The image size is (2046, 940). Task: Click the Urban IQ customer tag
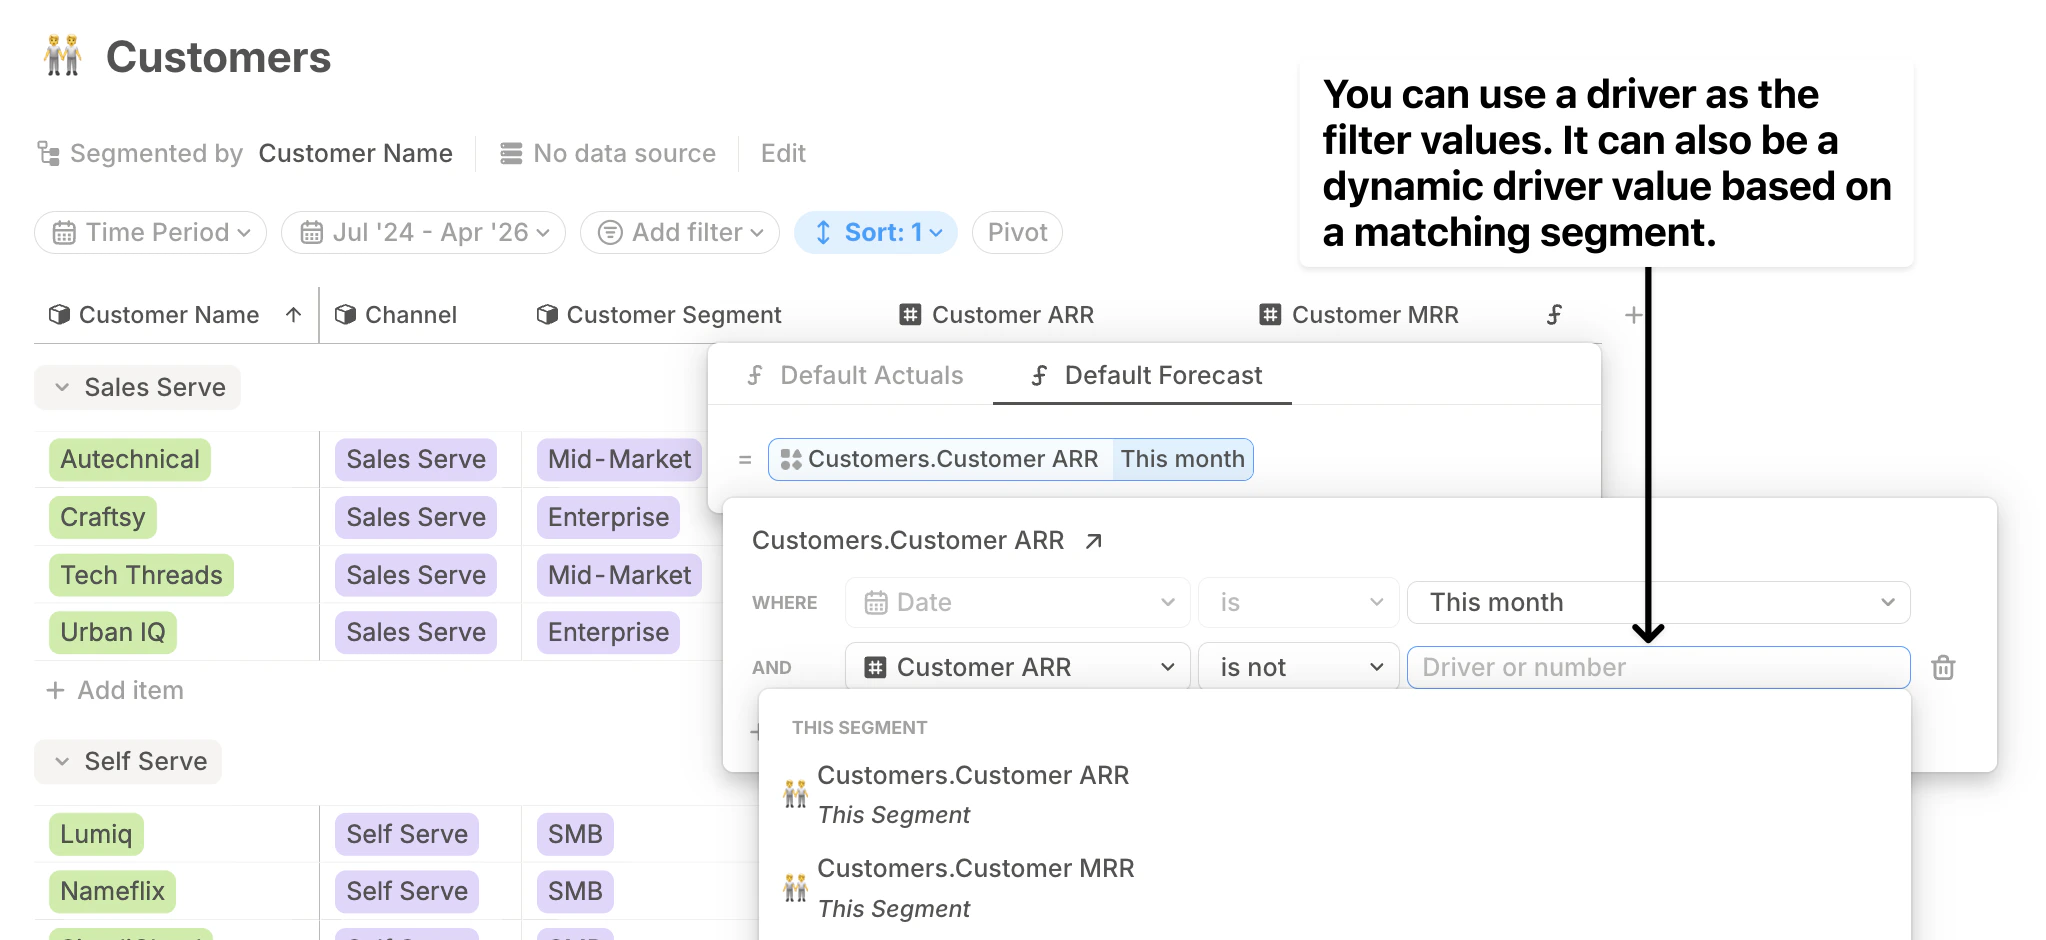point(113,632)
